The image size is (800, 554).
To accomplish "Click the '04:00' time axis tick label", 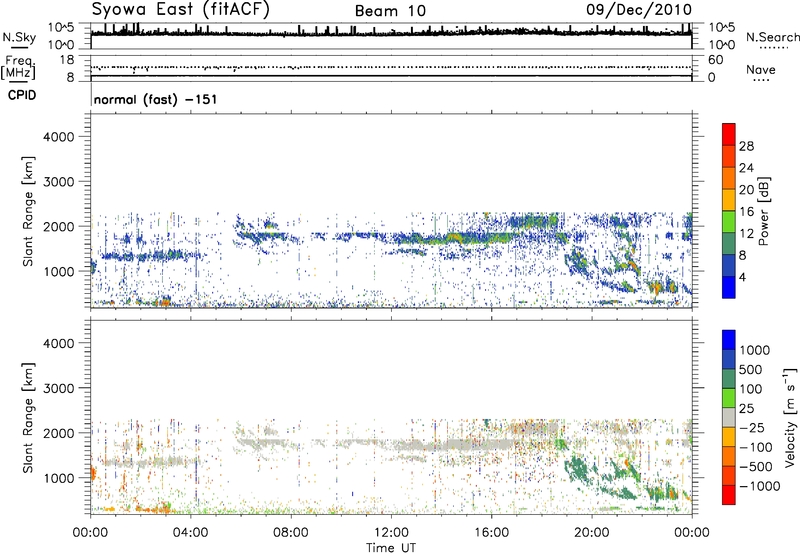I will (x=190, y=533).
